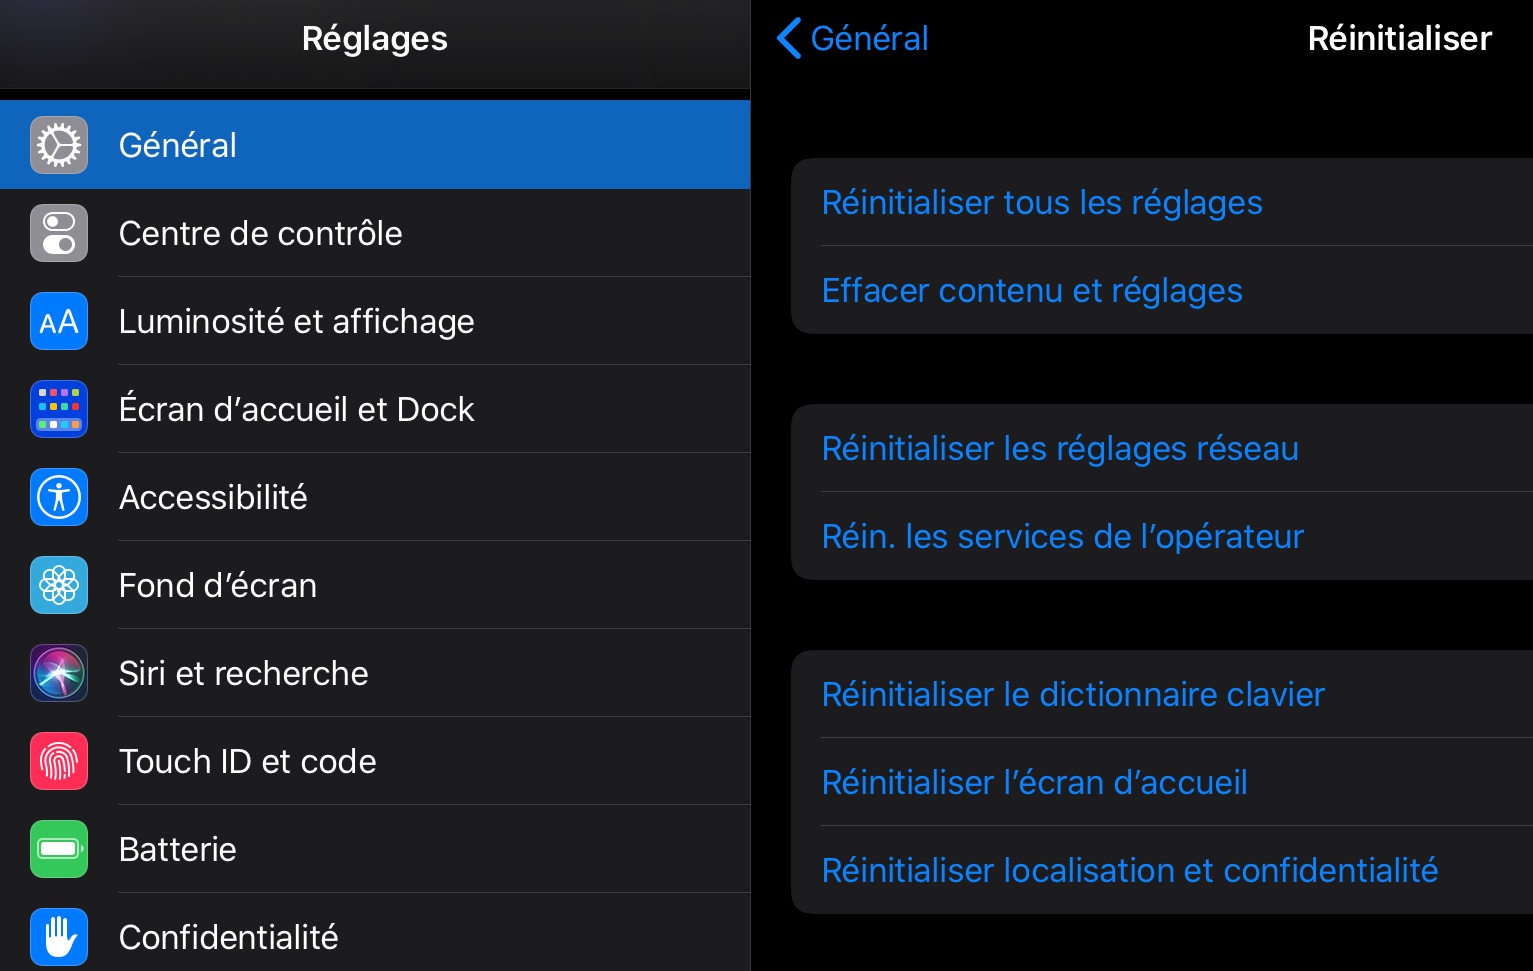Choose Réinitialiser l'écran d'accueil

pyautogui.click(x=1034, y=782)
